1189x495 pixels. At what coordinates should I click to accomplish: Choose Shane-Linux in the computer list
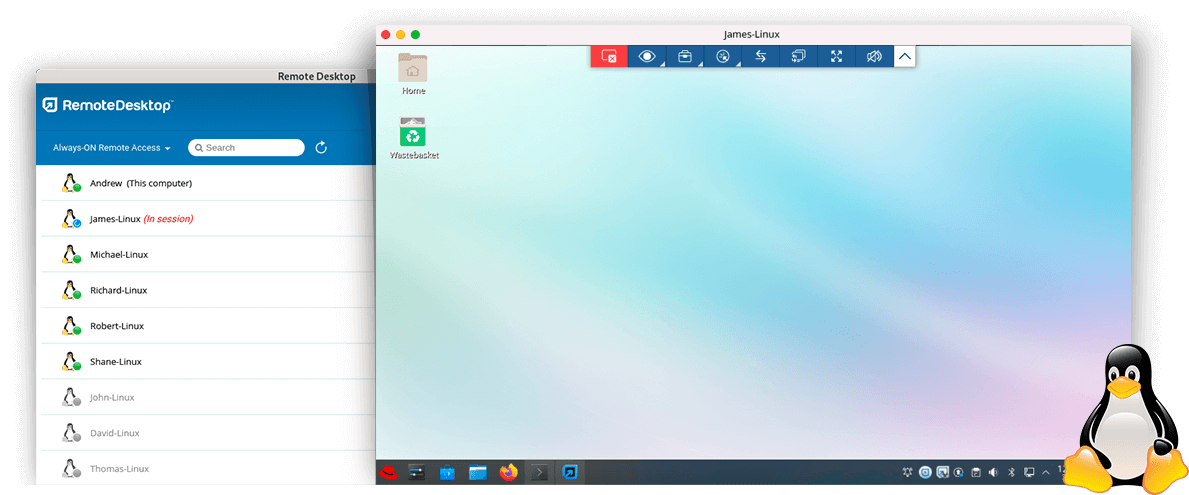[x=115, y=362]
